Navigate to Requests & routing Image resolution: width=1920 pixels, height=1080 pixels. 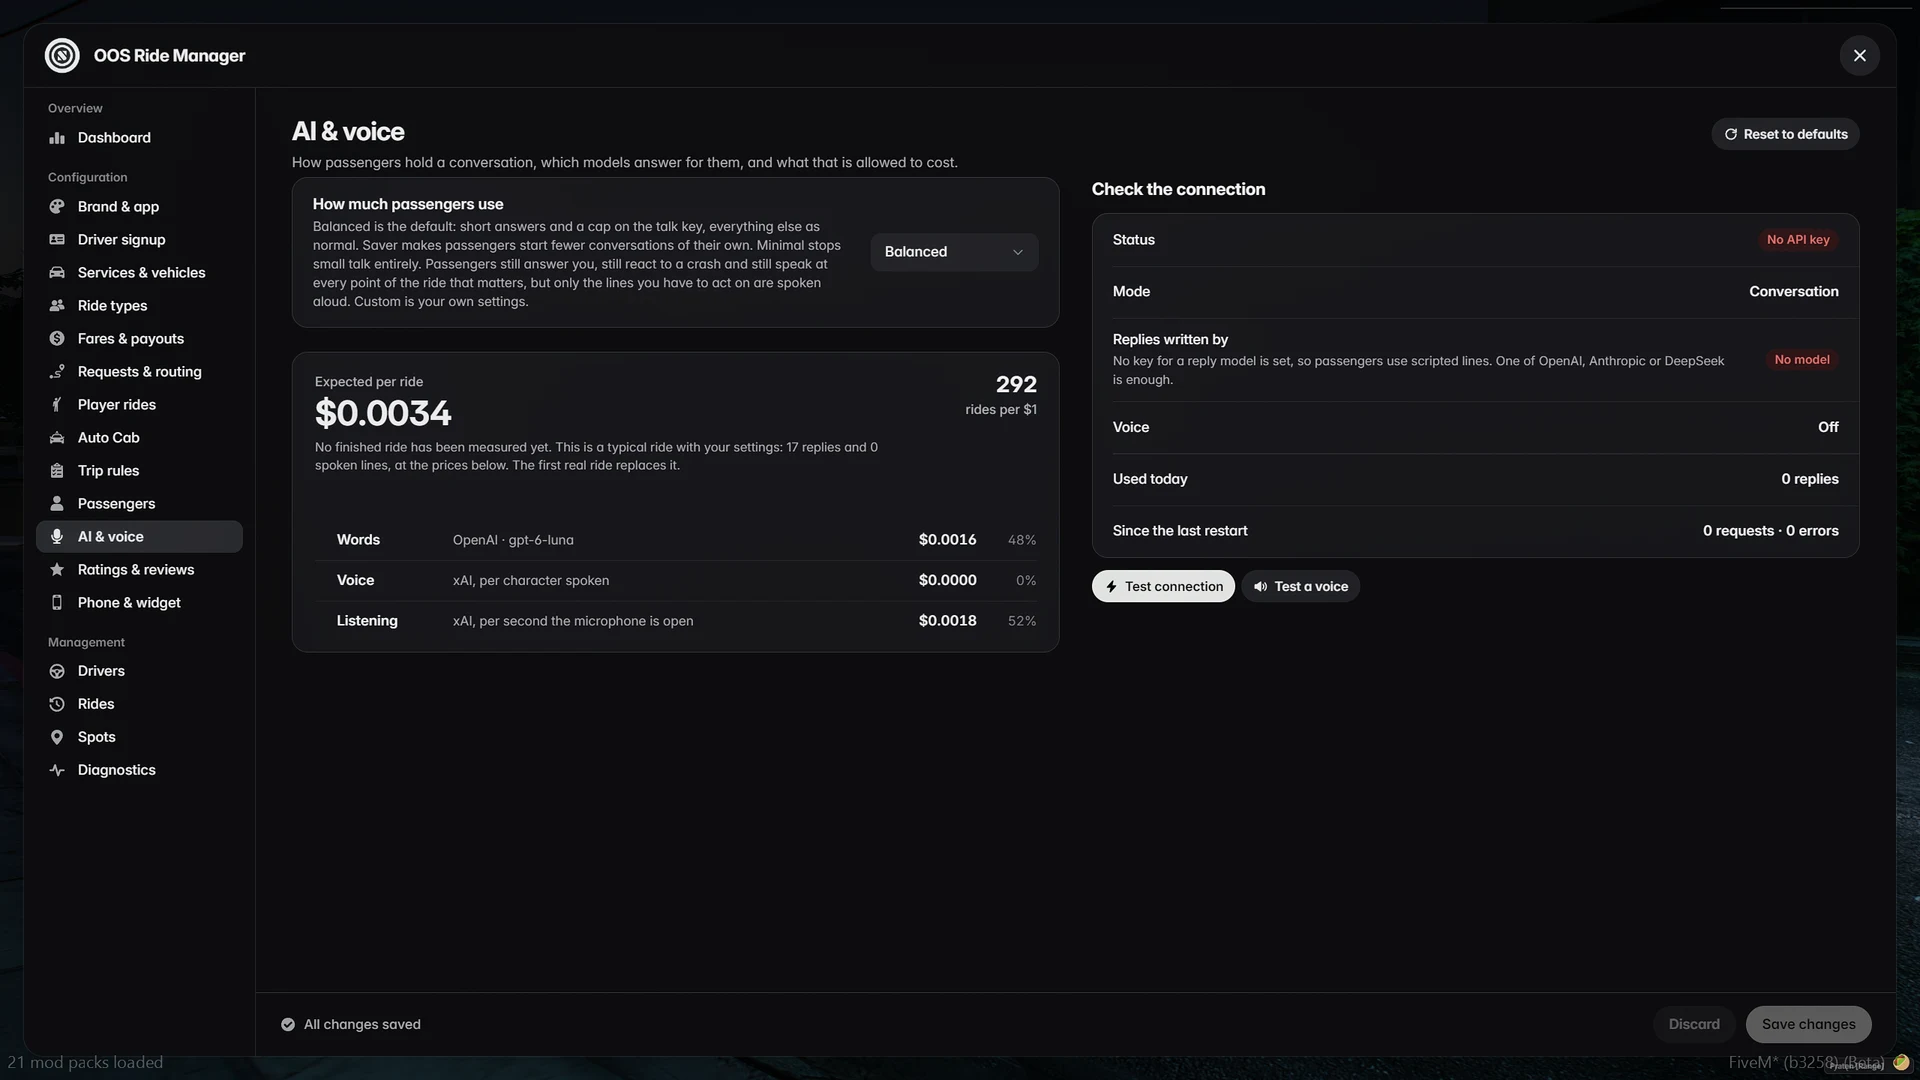tap(139, 372)
